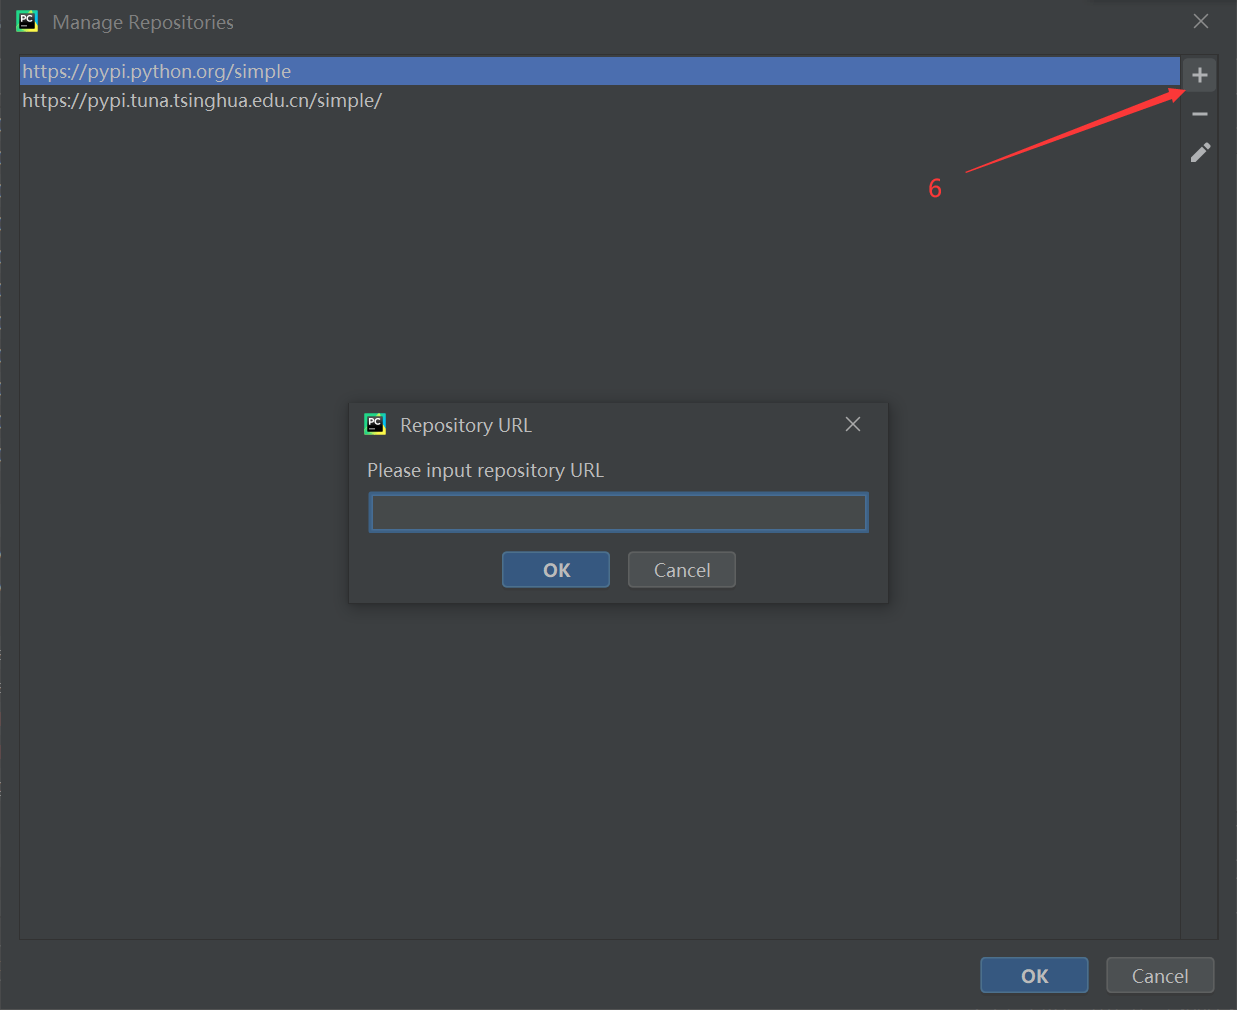Viewport: 1237px width, 1010px height.
Task: Click the minus icon to remove repository
Action: tap(1199, 114)
